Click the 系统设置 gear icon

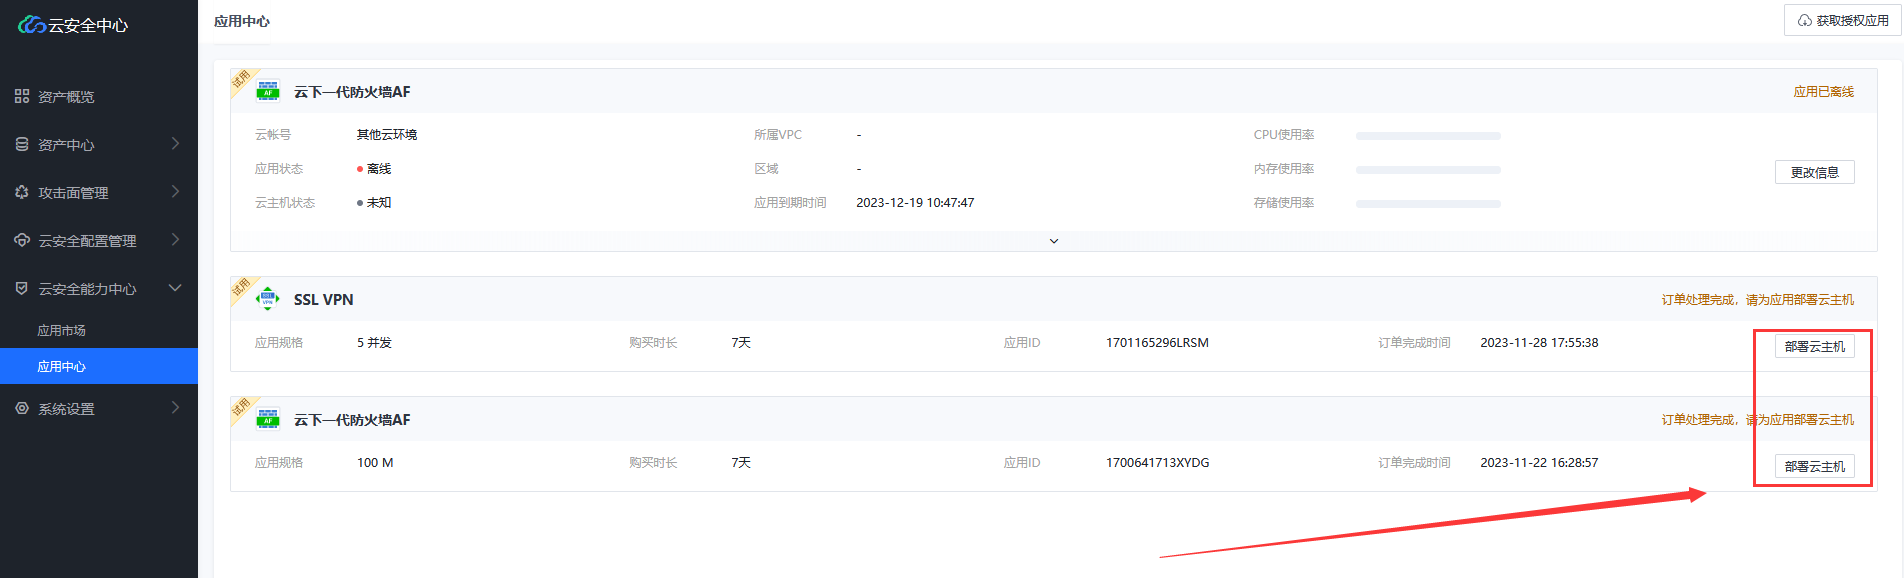click(22, 408)
